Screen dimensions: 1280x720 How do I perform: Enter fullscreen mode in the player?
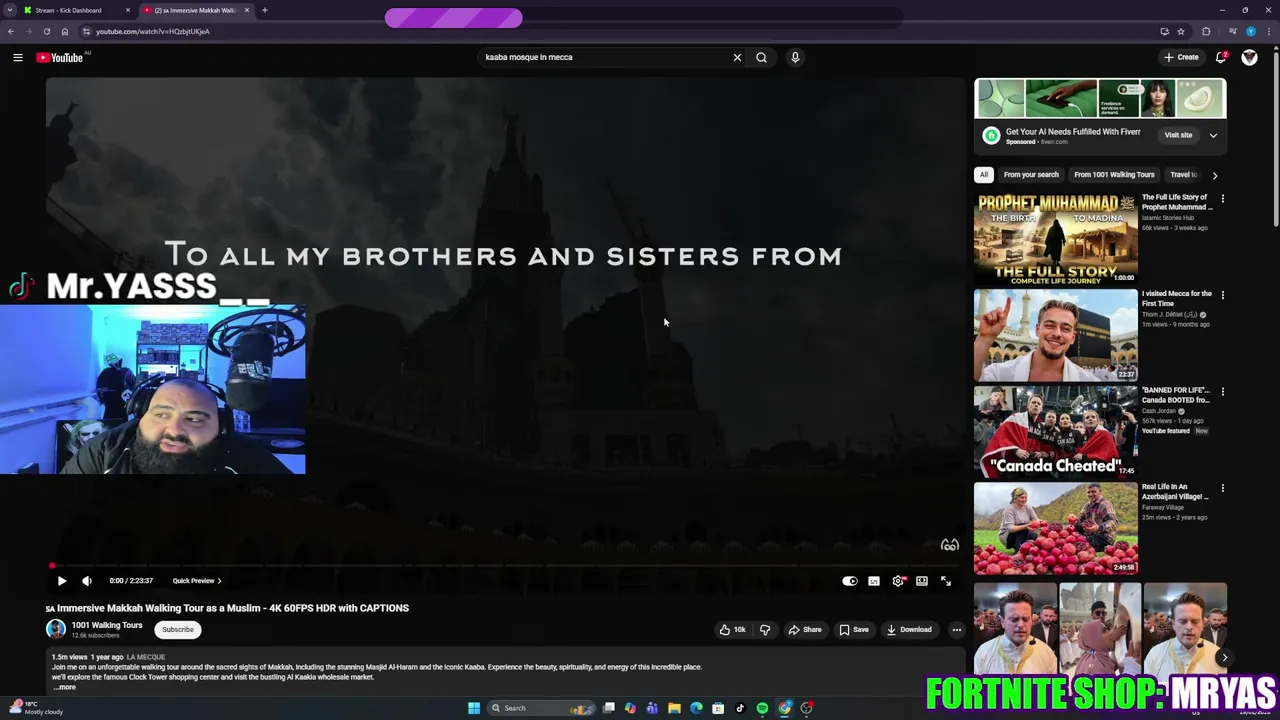coord(946,581)
